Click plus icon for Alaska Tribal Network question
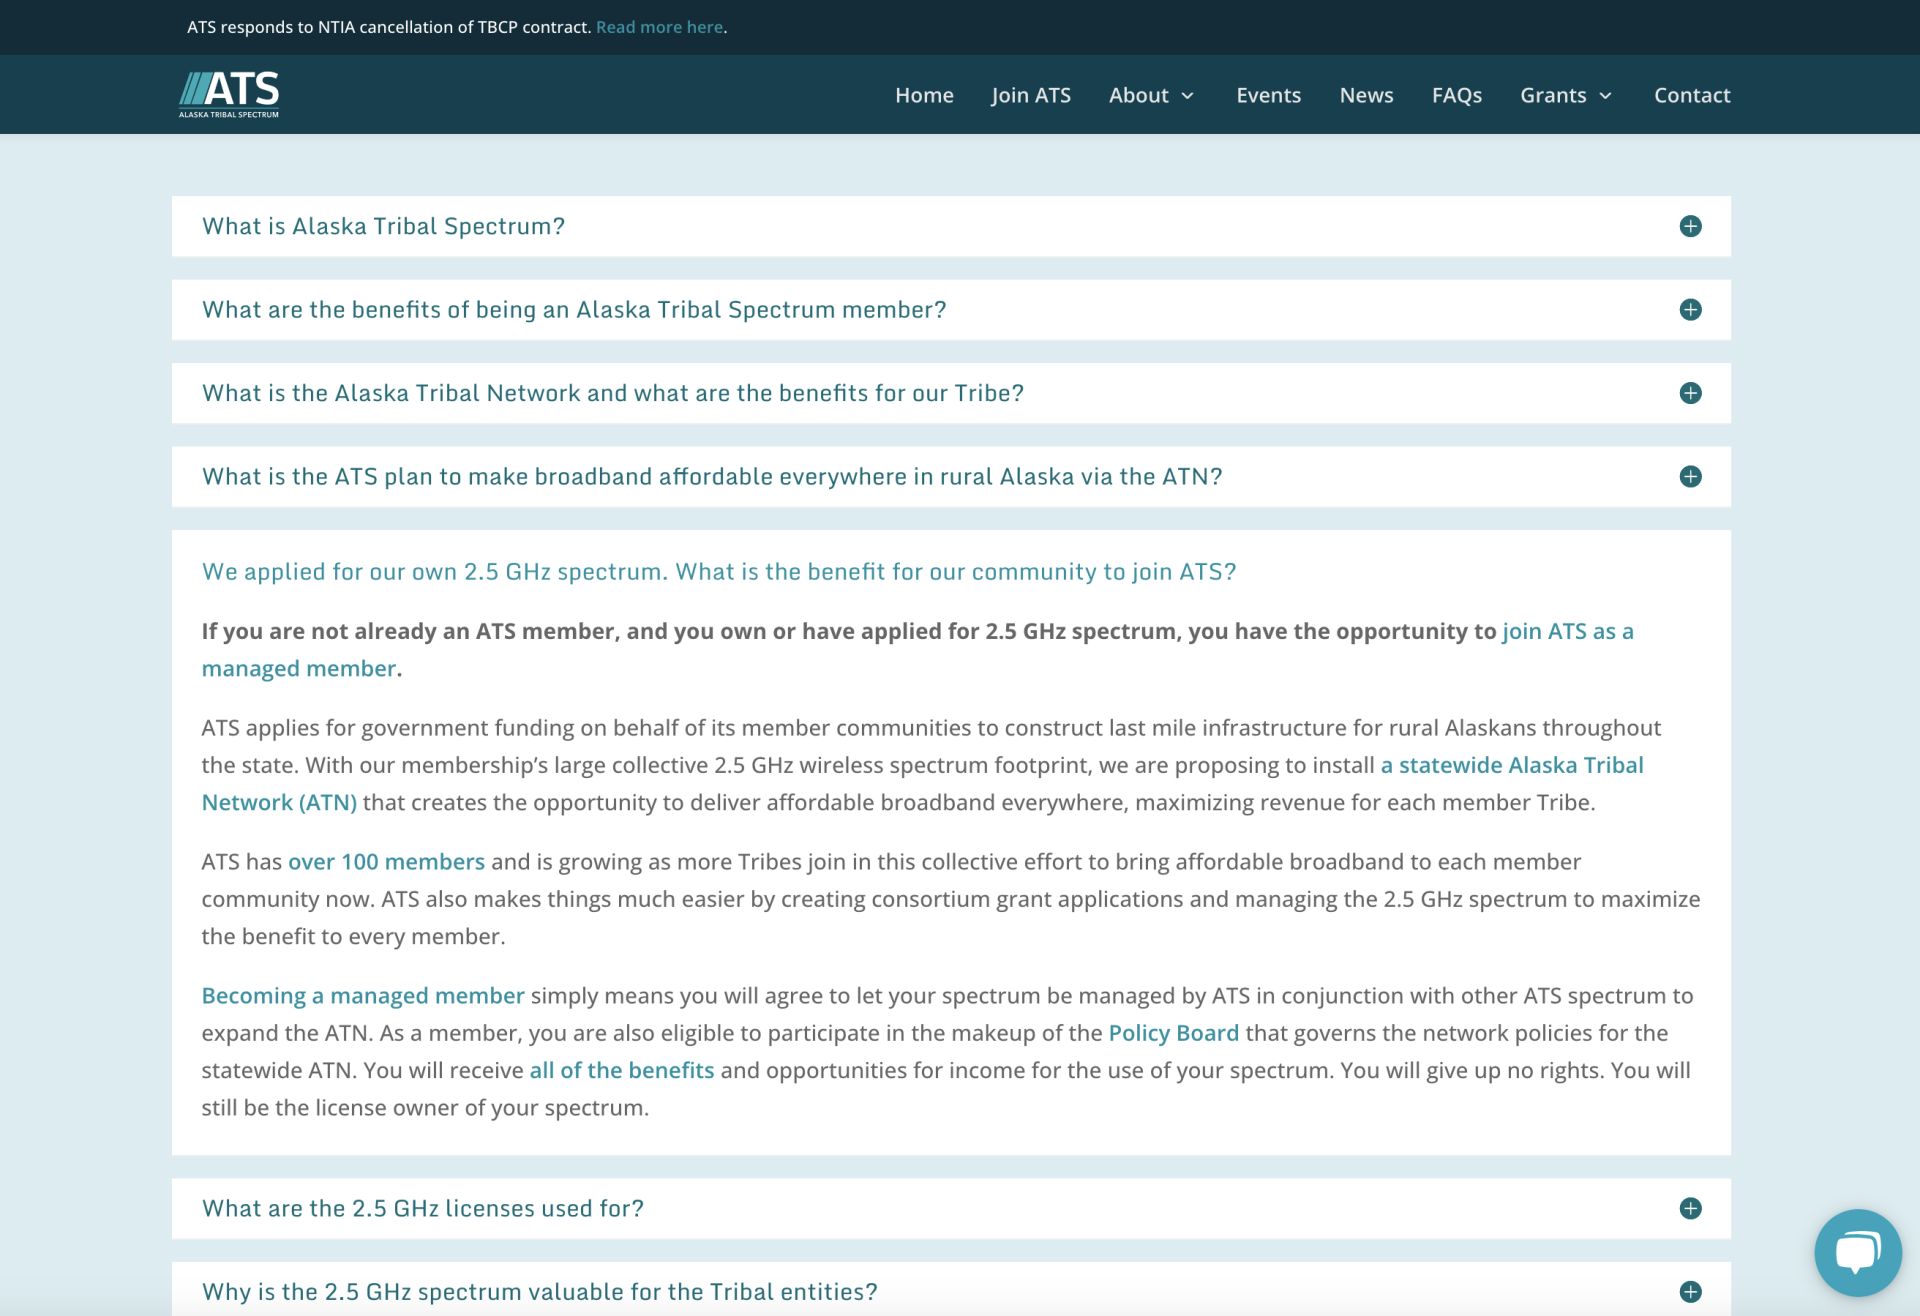1920x1316 pixels. (1690, 393)
